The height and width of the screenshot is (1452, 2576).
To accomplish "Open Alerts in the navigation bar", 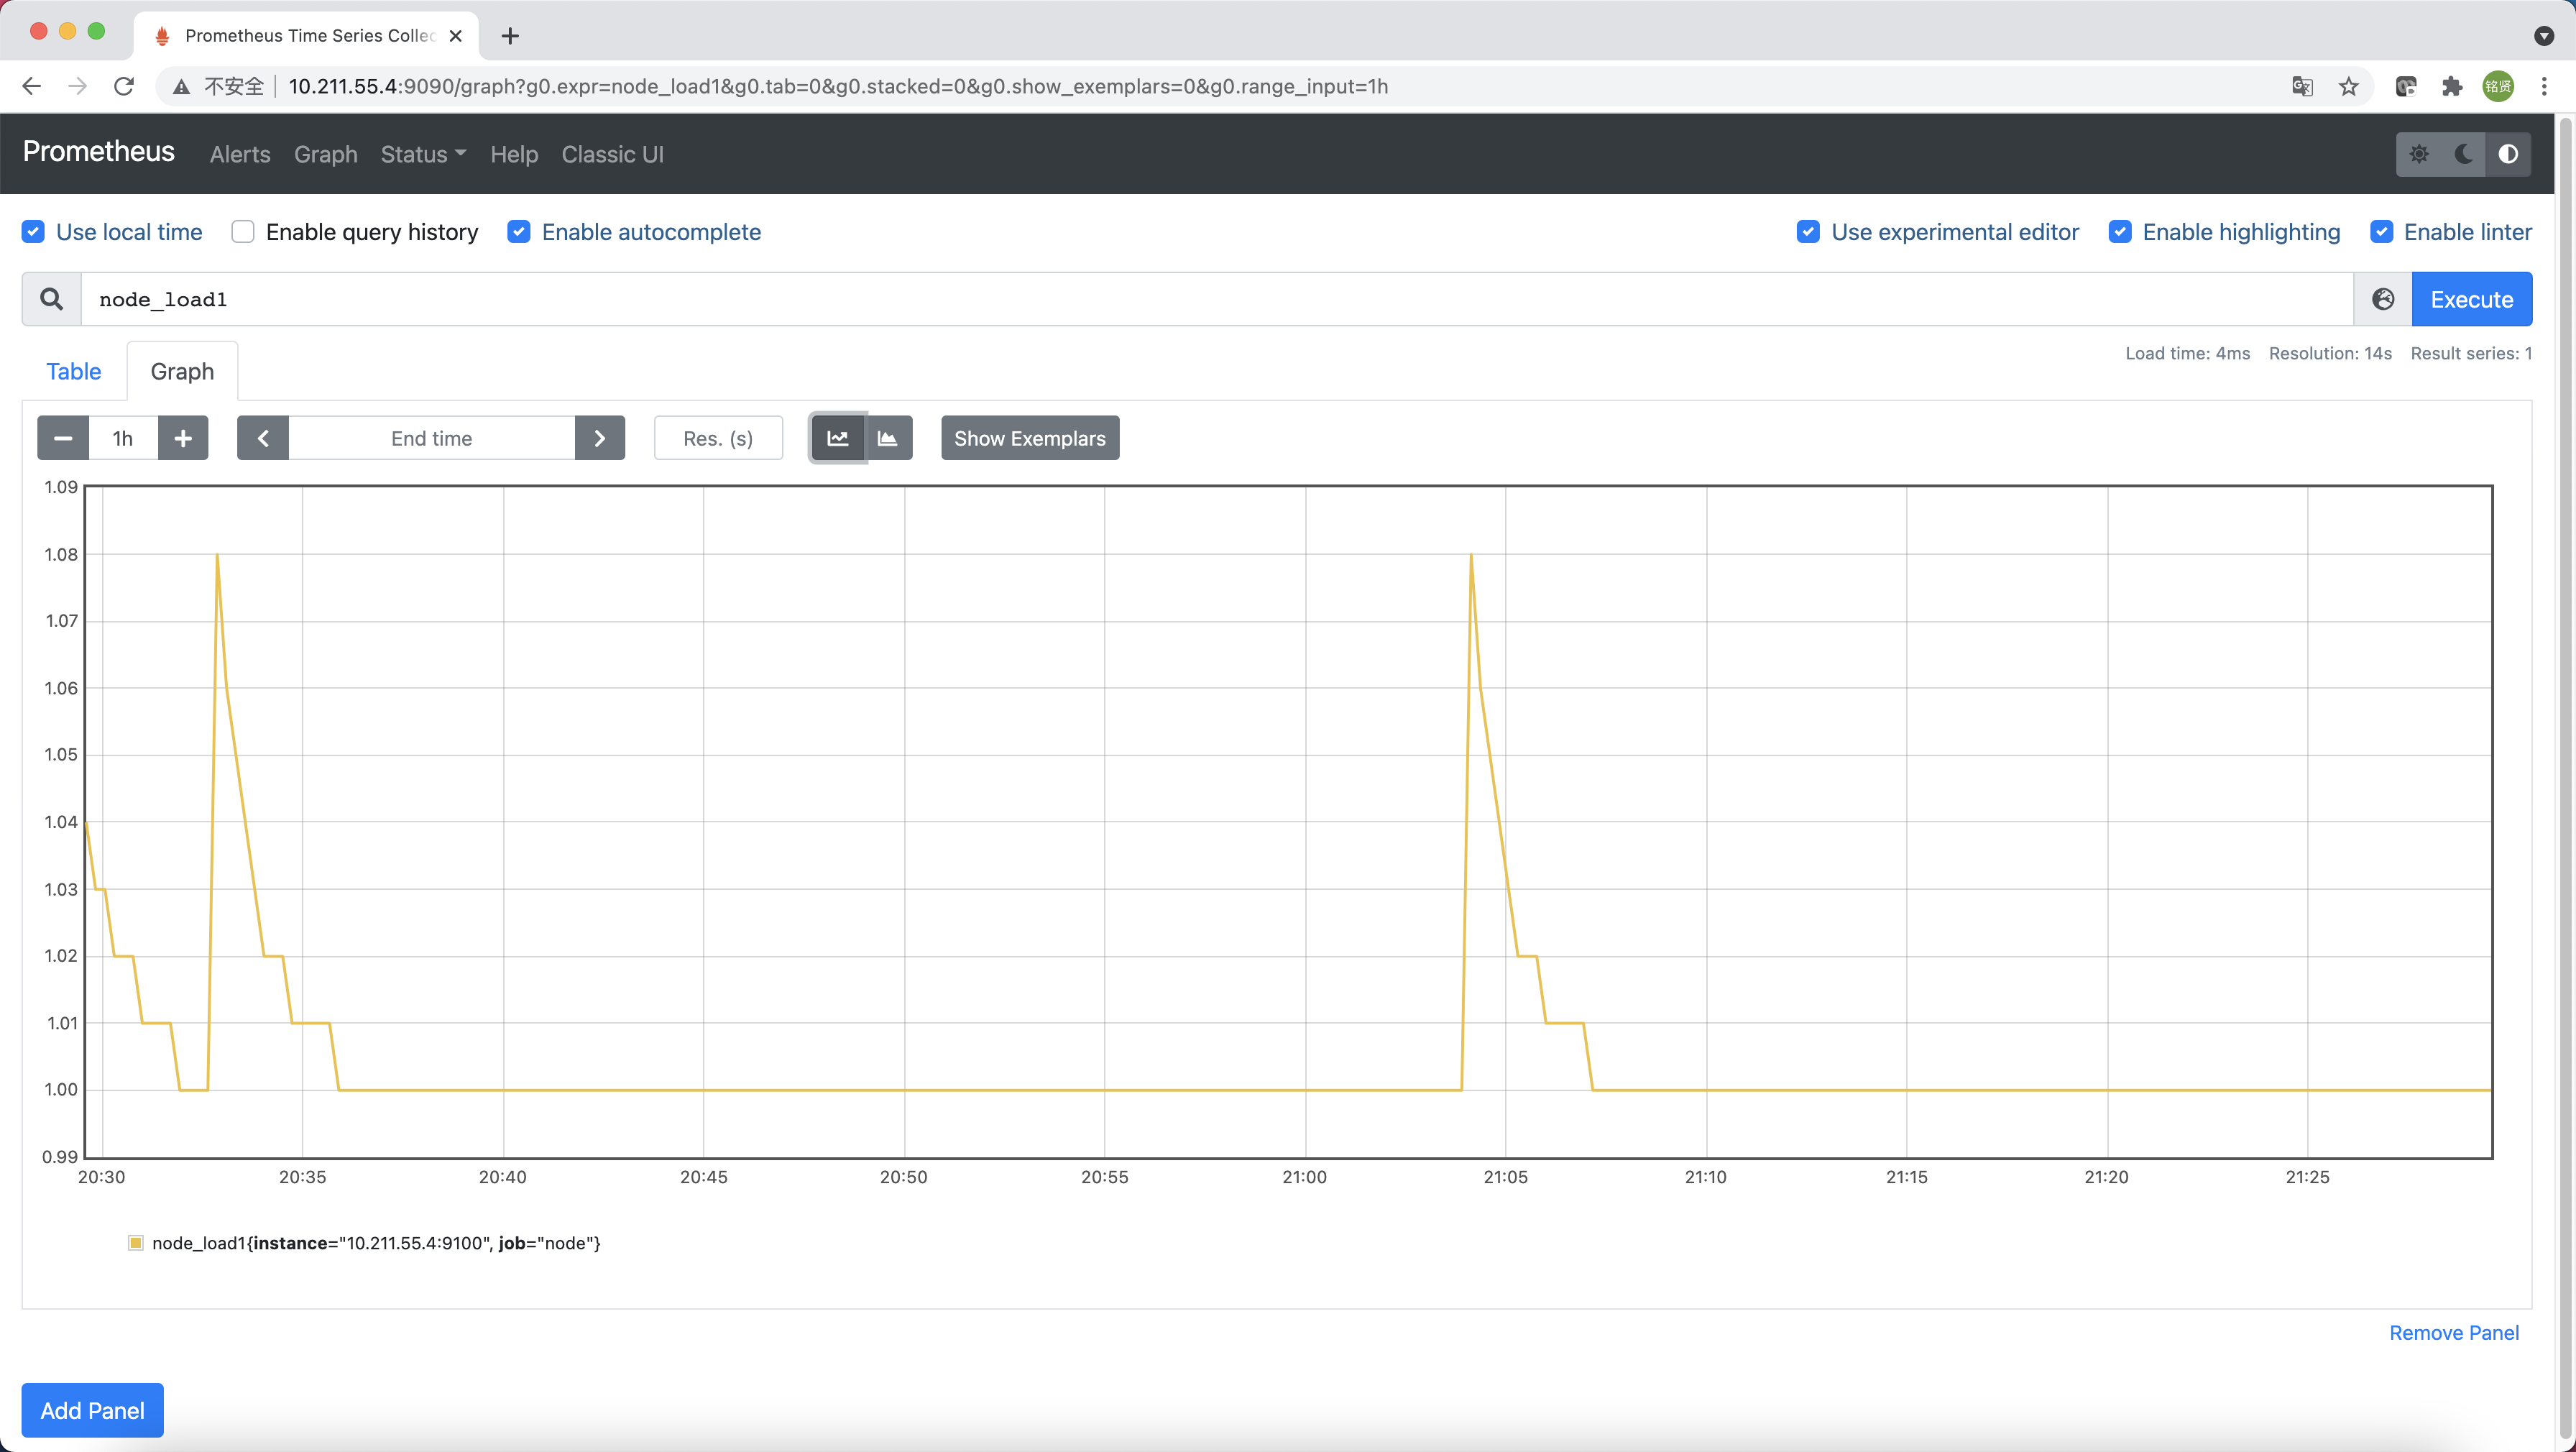I will (x=240, y=154).
